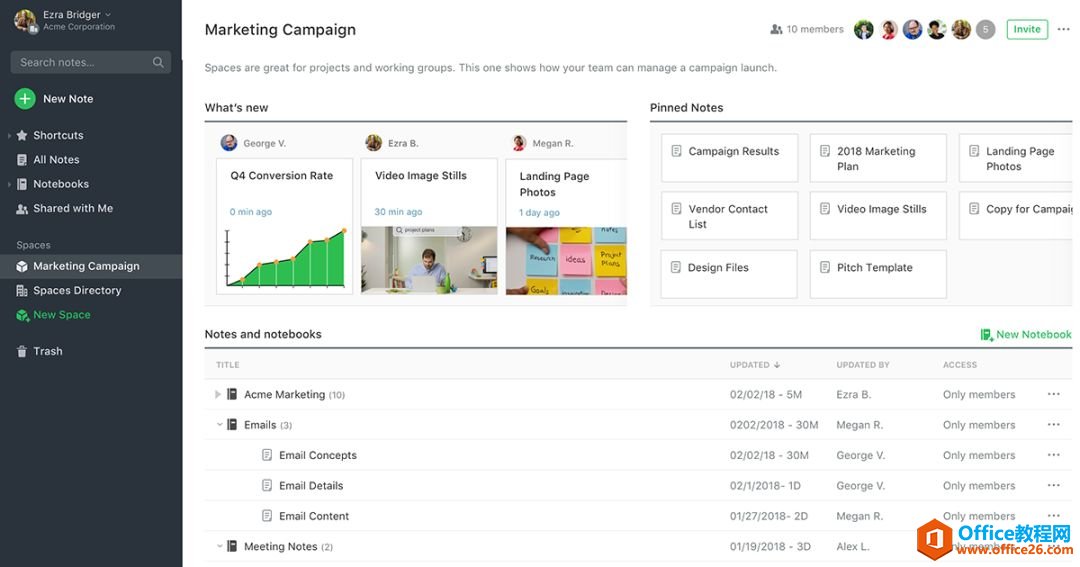1080x567 pixels.
Task: Click the Notebooks book icon in sidebar
Action: tap(22, 184)
